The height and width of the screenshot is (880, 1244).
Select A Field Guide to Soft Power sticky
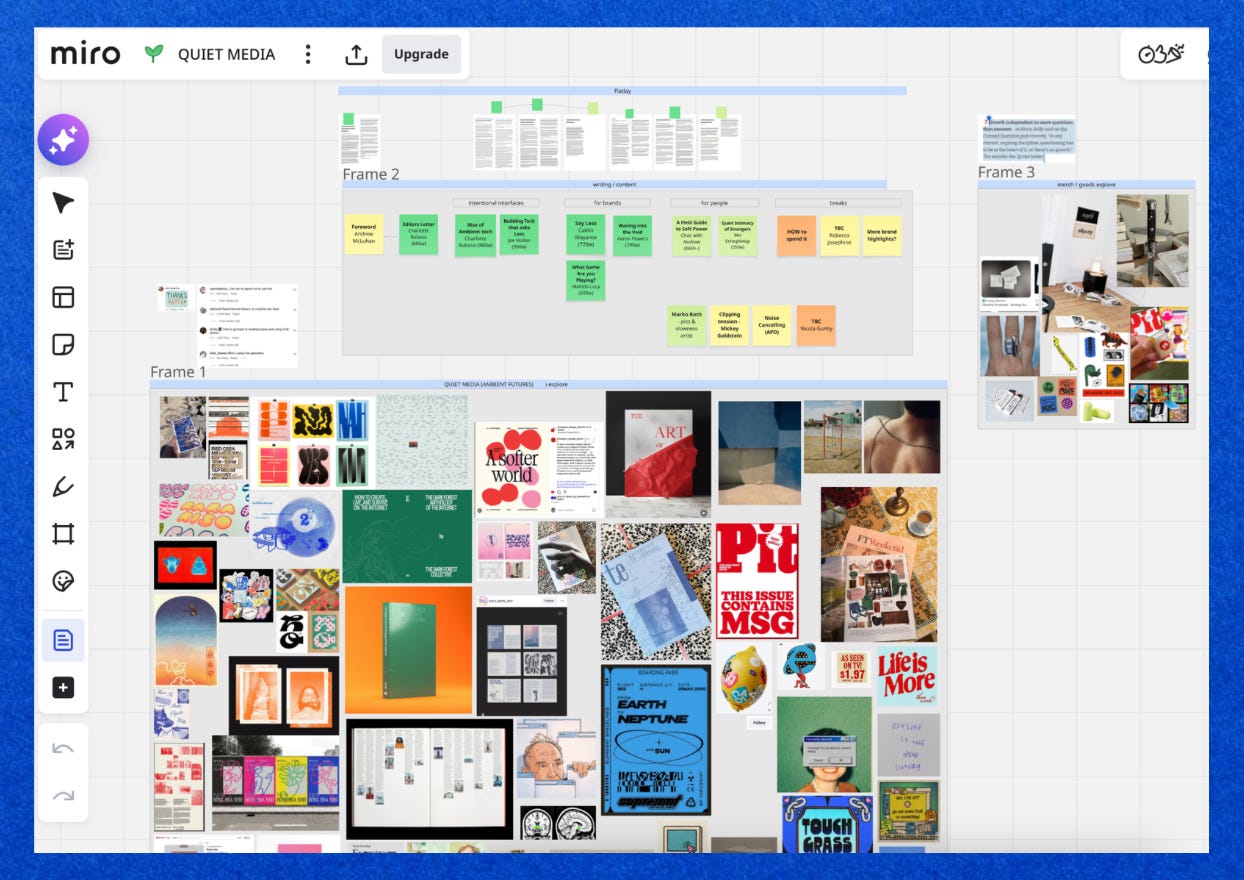coord(692,236)
